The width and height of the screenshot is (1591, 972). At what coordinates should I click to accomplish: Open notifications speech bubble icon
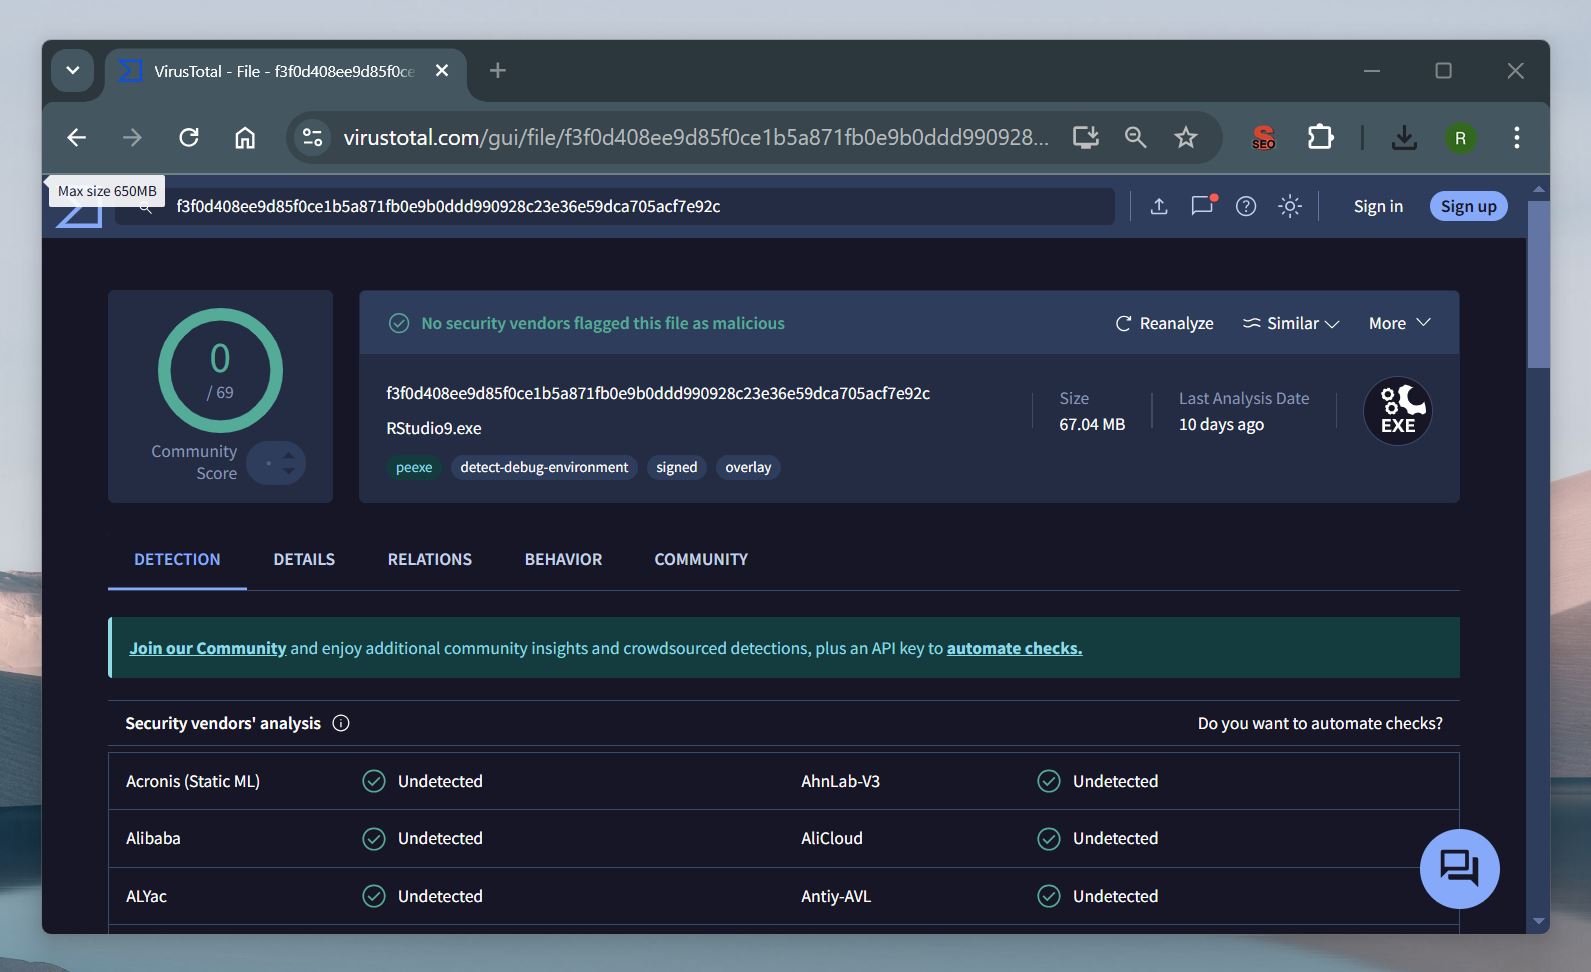1202,205
